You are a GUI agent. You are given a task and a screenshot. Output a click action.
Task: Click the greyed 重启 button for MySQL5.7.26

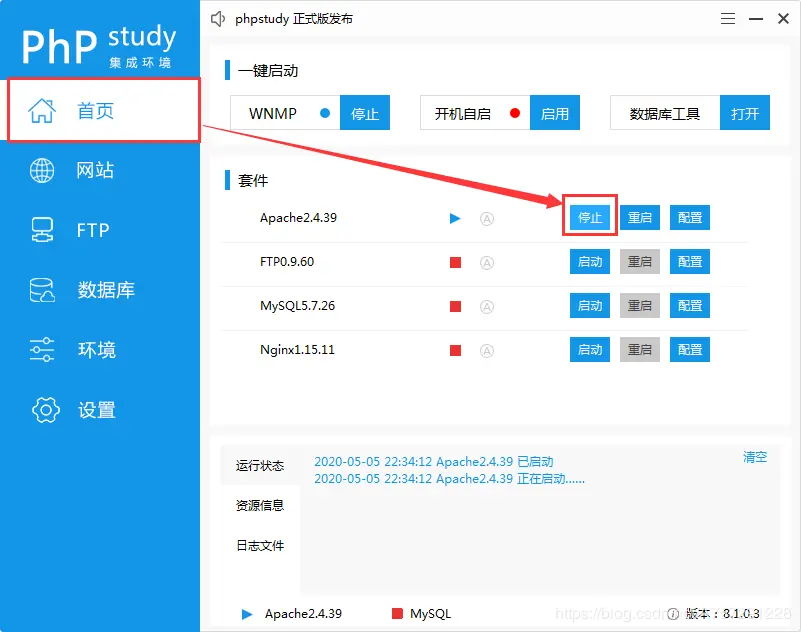pyautogui.click(x=640, y=306)
